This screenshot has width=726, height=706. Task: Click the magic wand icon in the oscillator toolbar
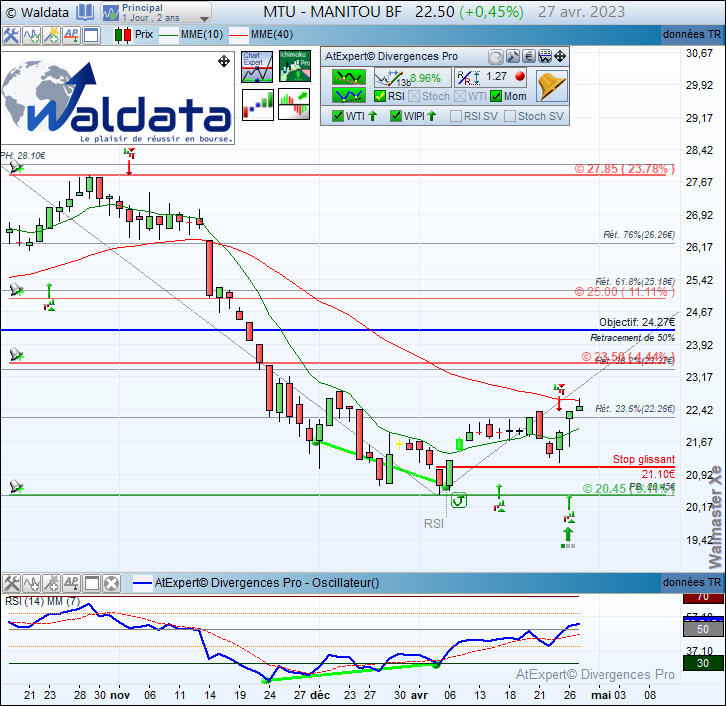tap(51, 583)
